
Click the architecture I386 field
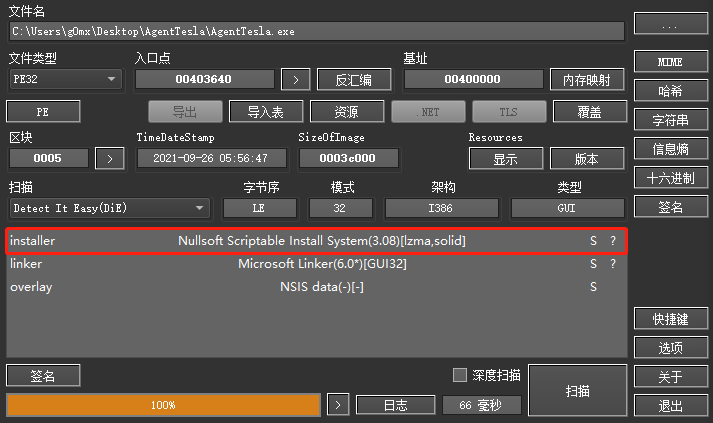pos(442,208)
